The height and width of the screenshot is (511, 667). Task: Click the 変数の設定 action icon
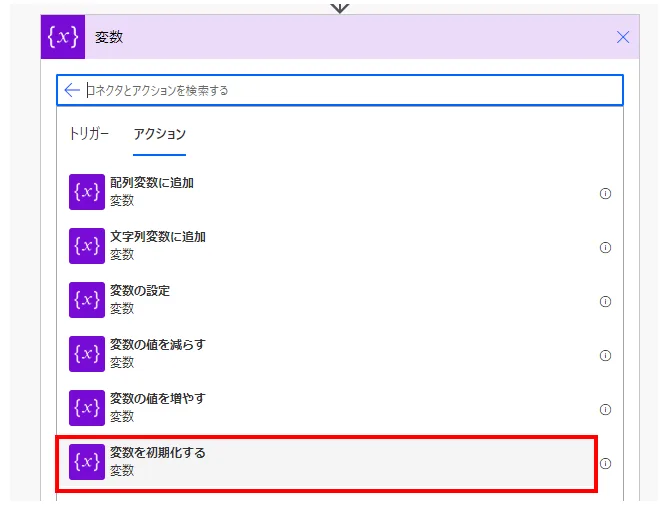87,300
